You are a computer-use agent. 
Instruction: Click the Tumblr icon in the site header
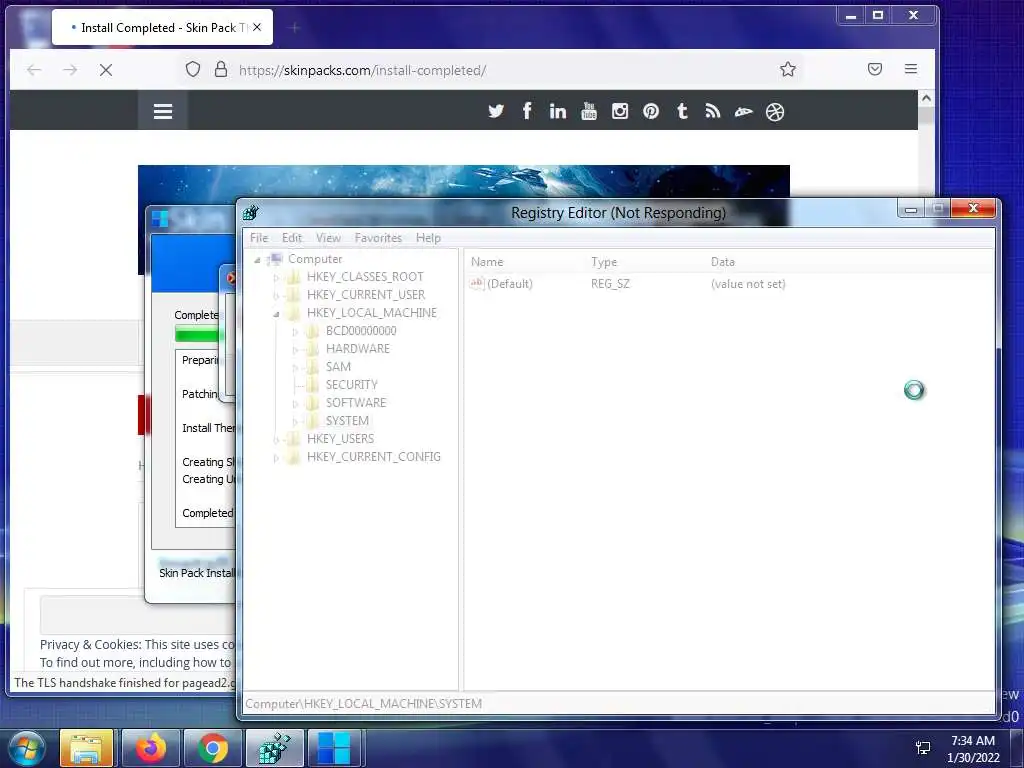[682, 111]
